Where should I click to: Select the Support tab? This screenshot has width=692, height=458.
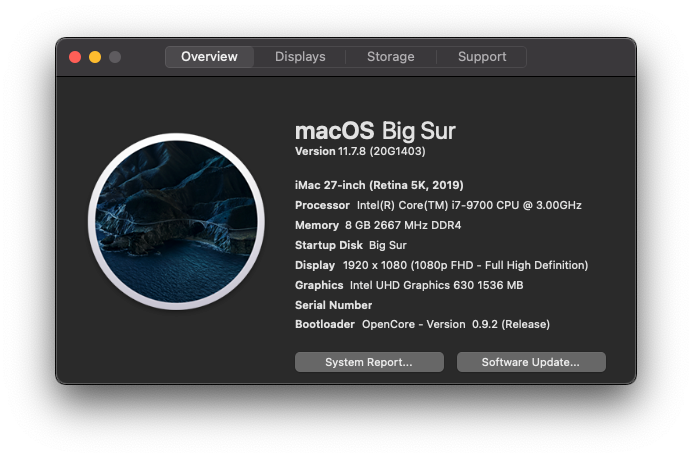tap(481, 57)
